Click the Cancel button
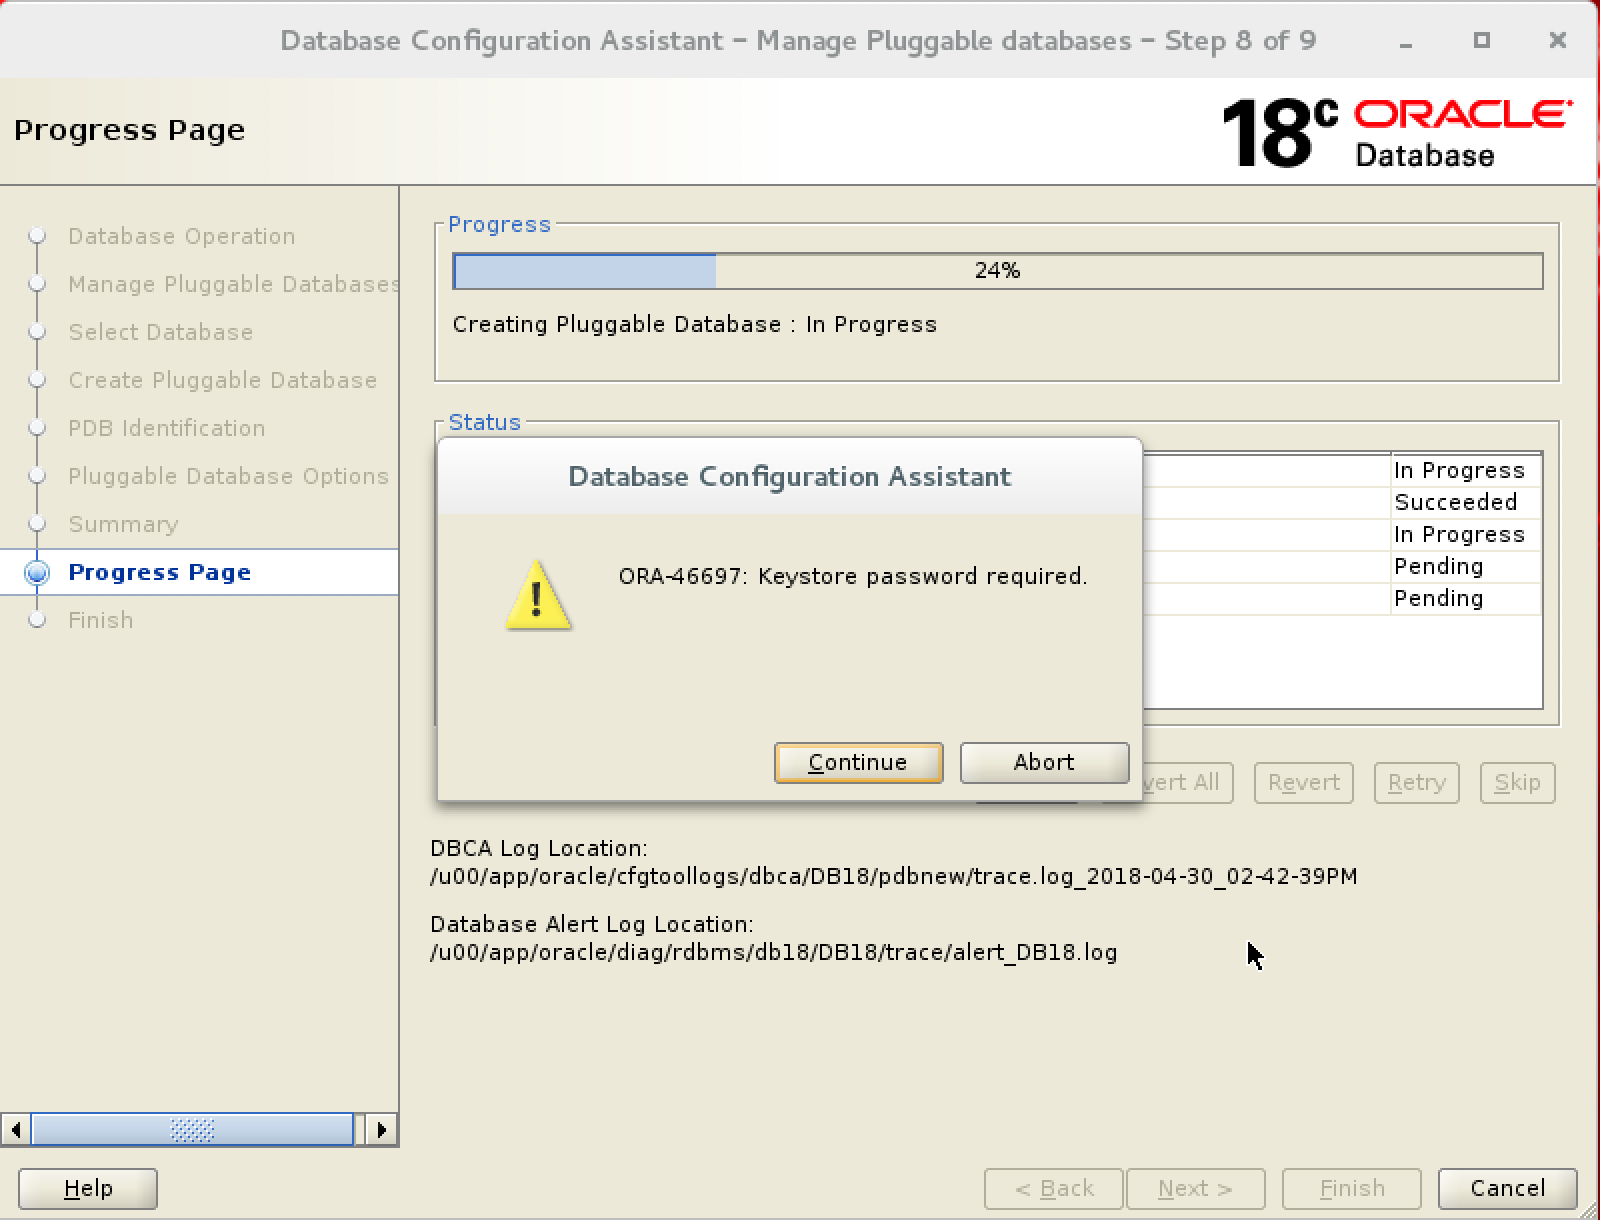Viewport: 1600px width, 1220px height. [x=1507, y=1188]
